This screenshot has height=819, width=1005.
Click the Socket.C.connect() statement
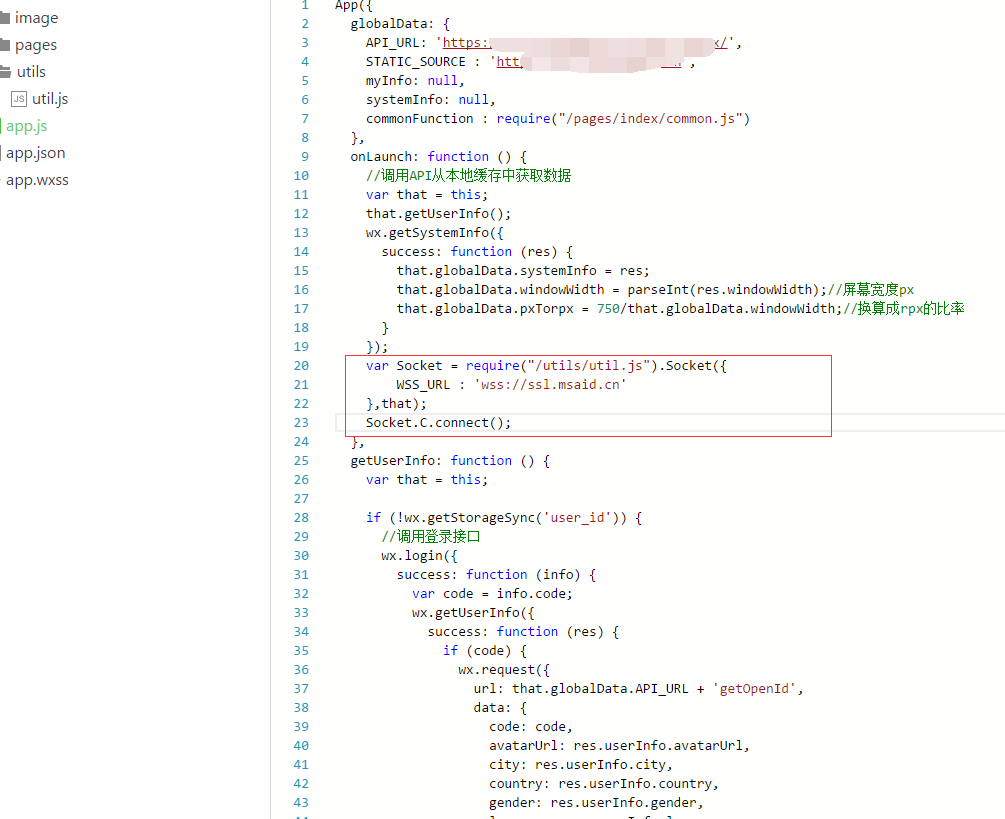438,423
